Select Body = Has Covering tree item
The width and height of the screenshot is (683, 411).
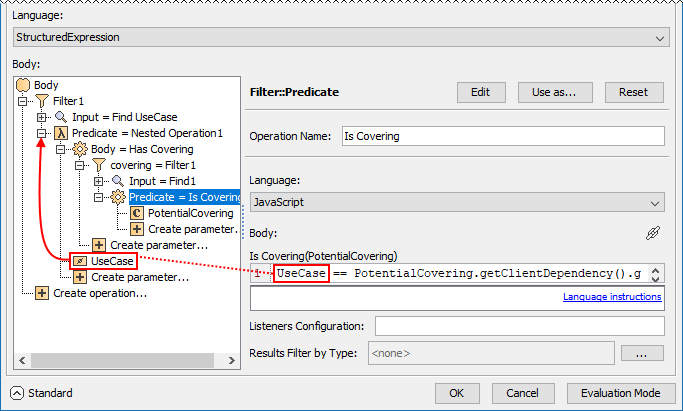[x=142, y=149]
